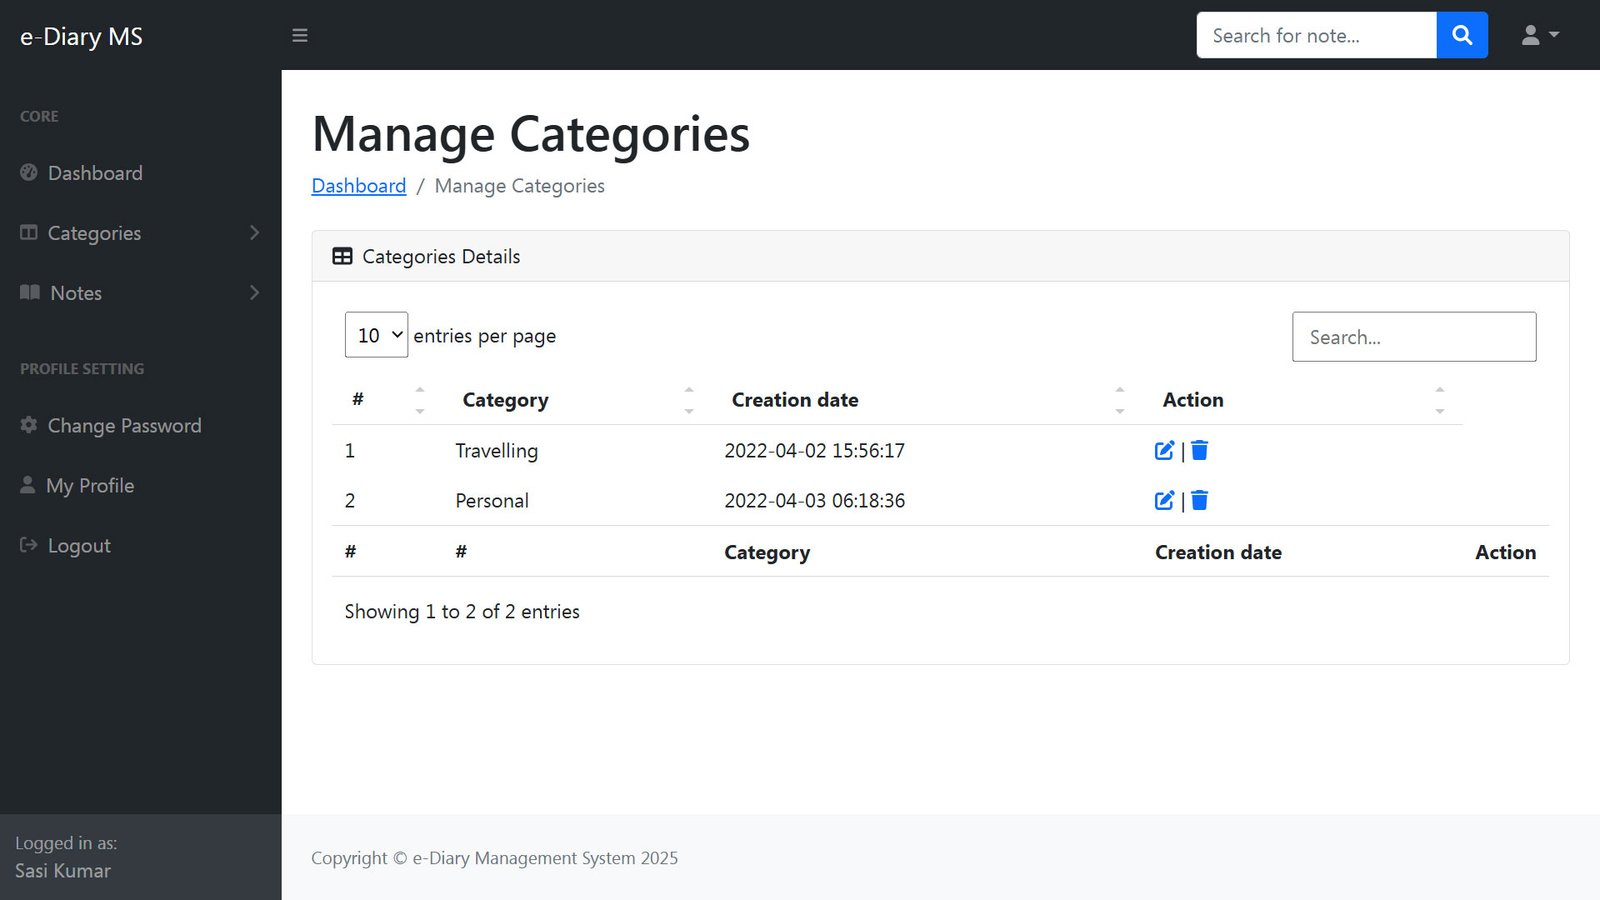Click the Showing 1 to 2 entries text
The width and height of the screenshot is (1600, 900).
coord(462,611)
